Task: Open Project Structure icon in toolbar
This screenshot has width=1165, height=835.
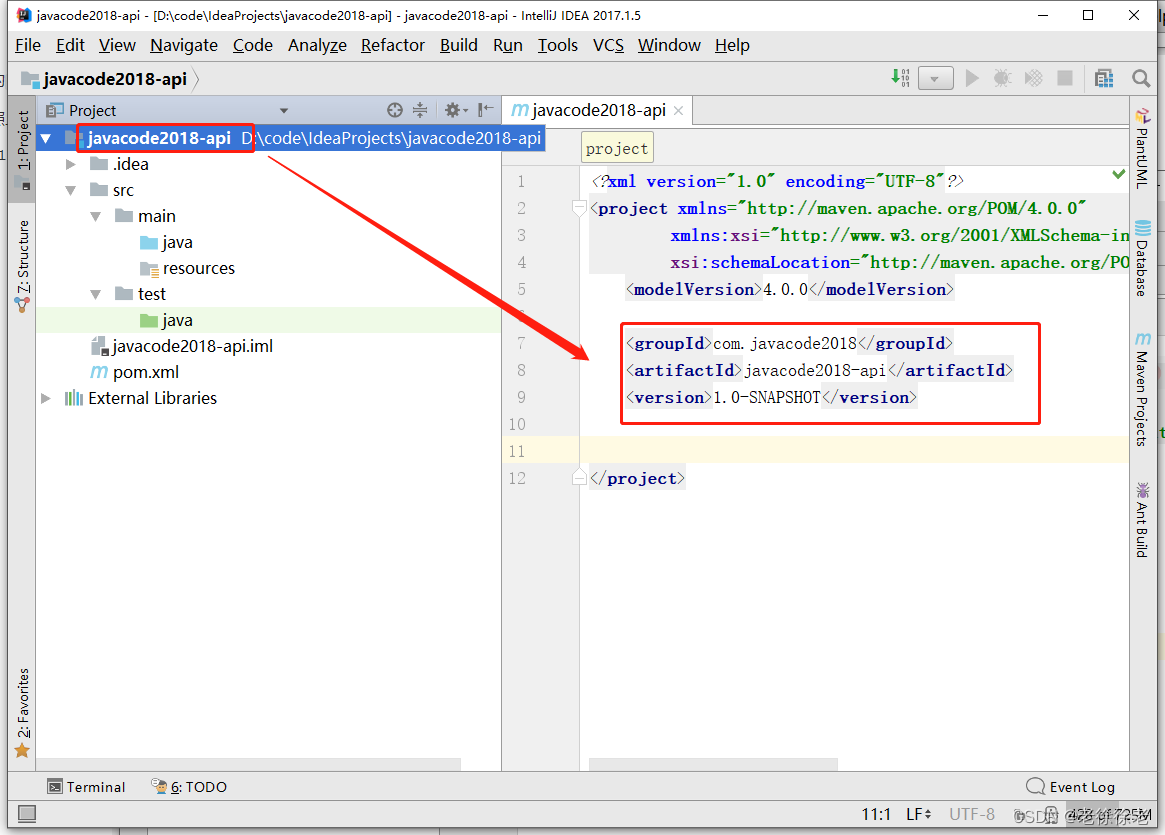Action: [1104, 78]
